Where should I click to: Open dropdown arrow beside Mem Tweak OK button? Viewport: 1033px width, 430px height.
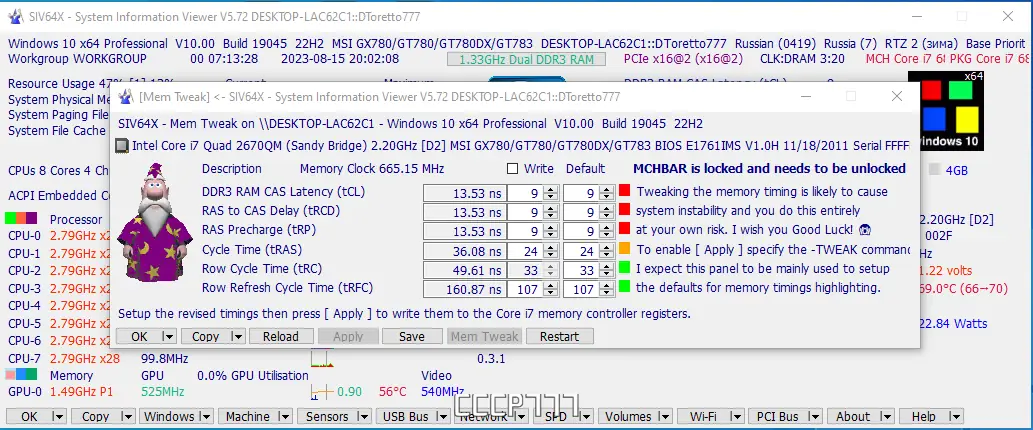pyautogui.click(x=169, y=336)
